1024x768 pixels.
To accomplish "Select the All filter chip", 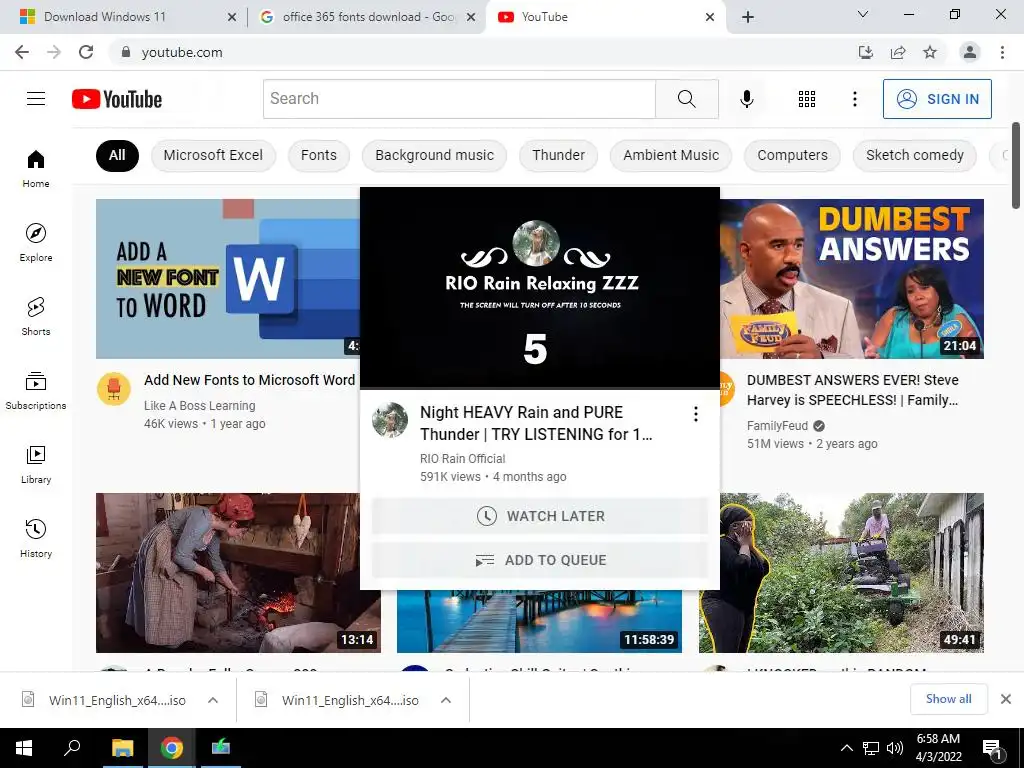I will [x=117, y=155].
